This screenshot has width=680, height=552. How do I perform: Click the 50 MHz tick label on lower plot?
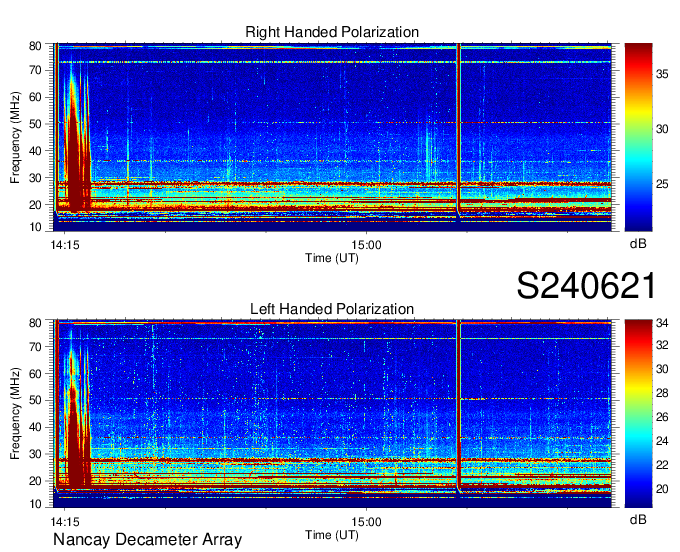(x=35, y=400)
